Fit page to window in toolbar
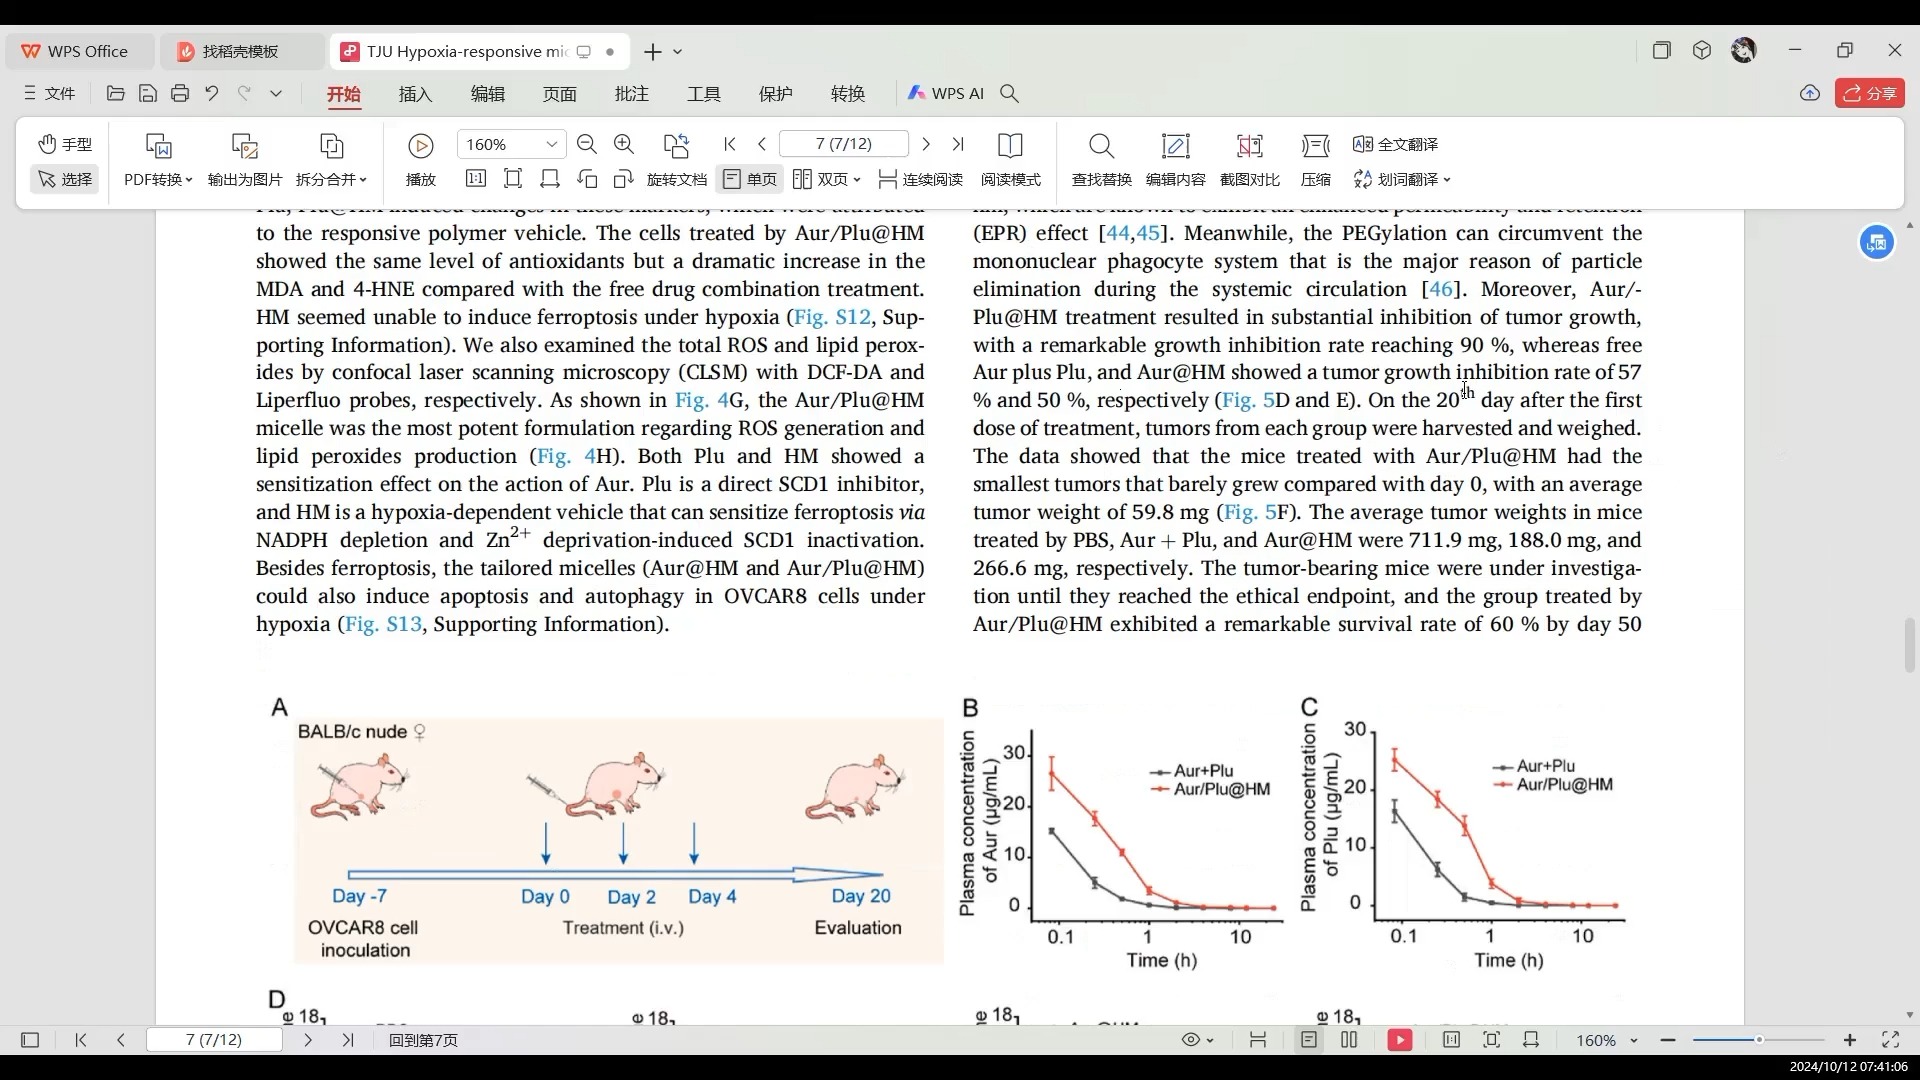 point(513,179)
